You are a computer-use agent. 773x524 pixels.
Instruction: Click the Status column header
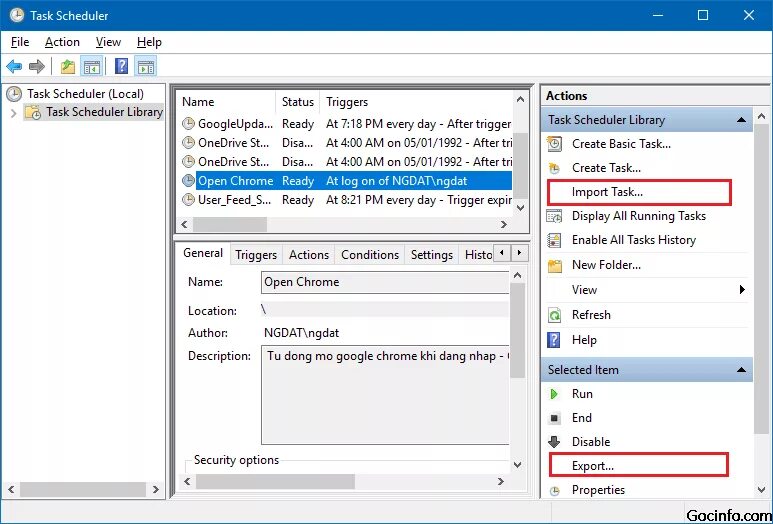coord(298,102)
